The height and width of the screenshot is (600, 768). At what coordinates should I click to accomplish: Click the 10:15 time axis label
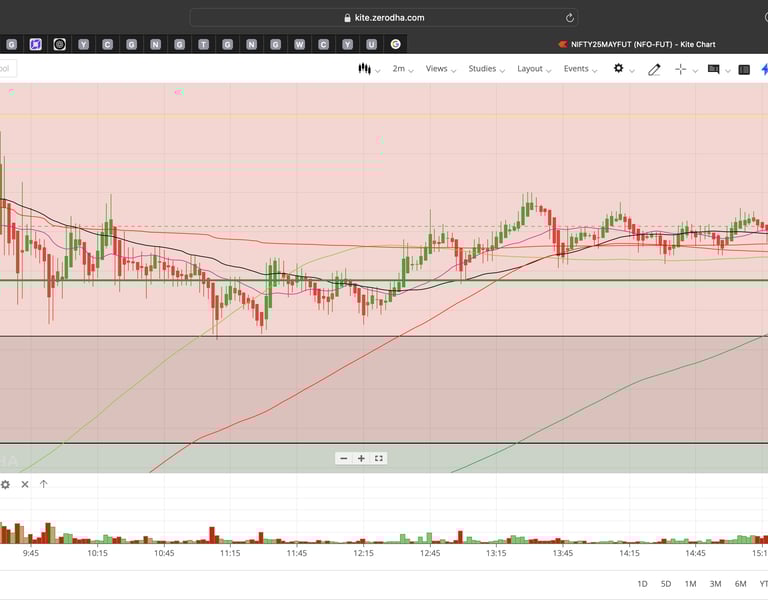97,553
